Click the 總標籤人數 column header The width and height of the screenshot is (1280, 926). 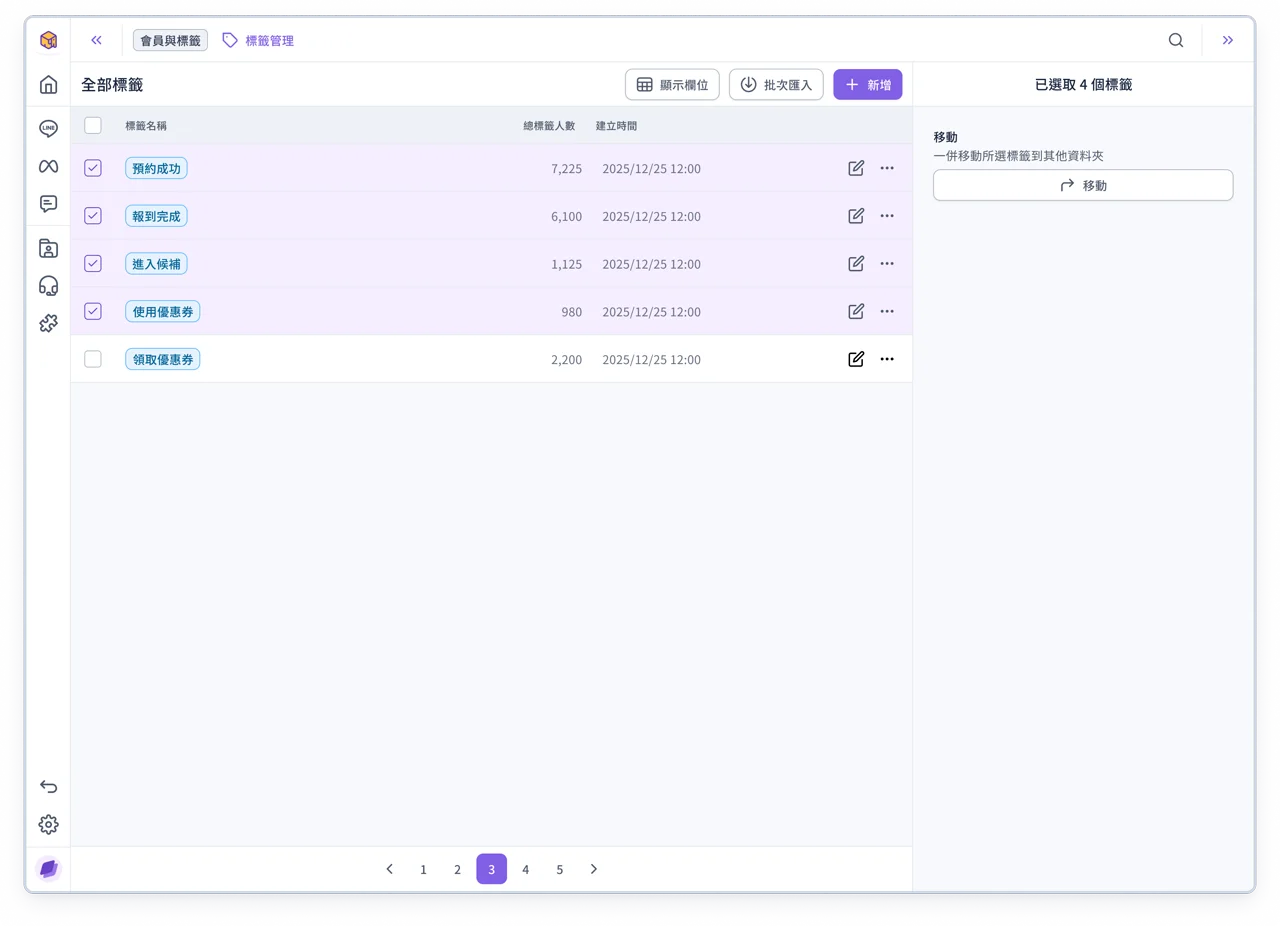coord(550,126)
